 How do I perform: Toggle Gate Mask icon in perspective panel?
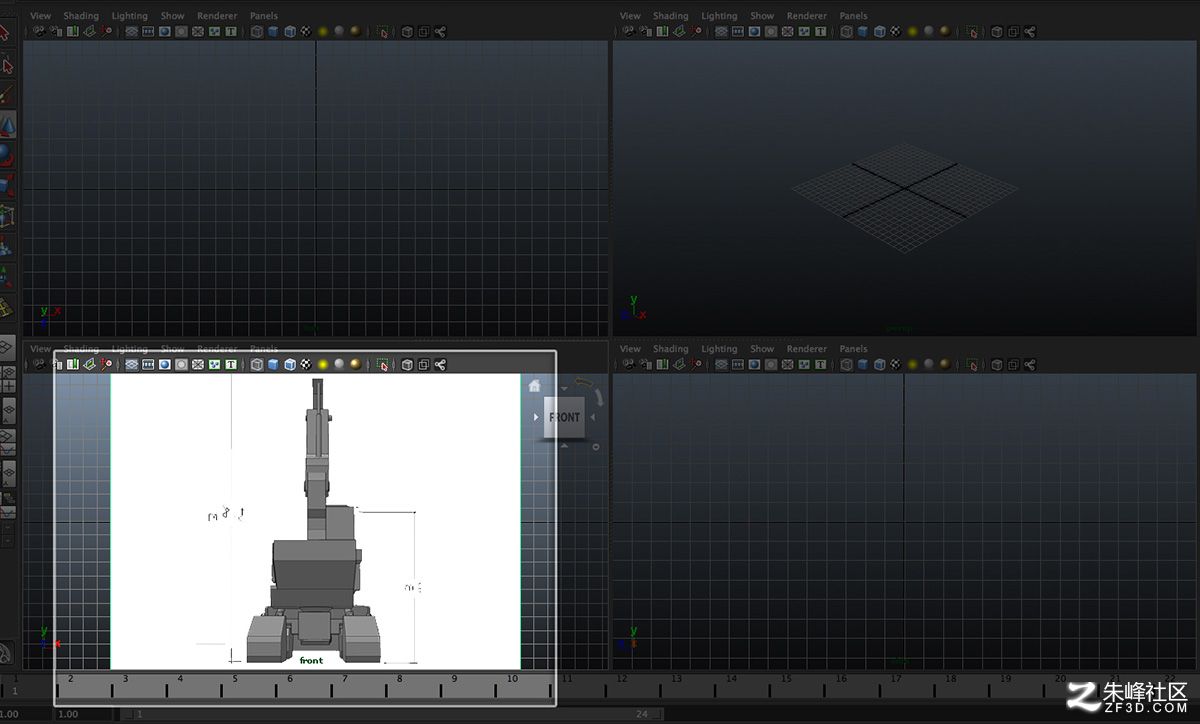click(x=771, y=31)
